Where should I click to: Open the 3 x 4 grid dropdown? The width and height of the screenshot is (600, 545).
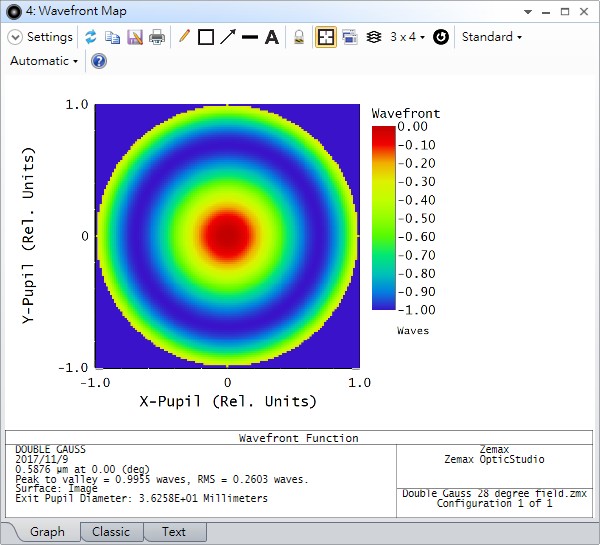[407, 37]
